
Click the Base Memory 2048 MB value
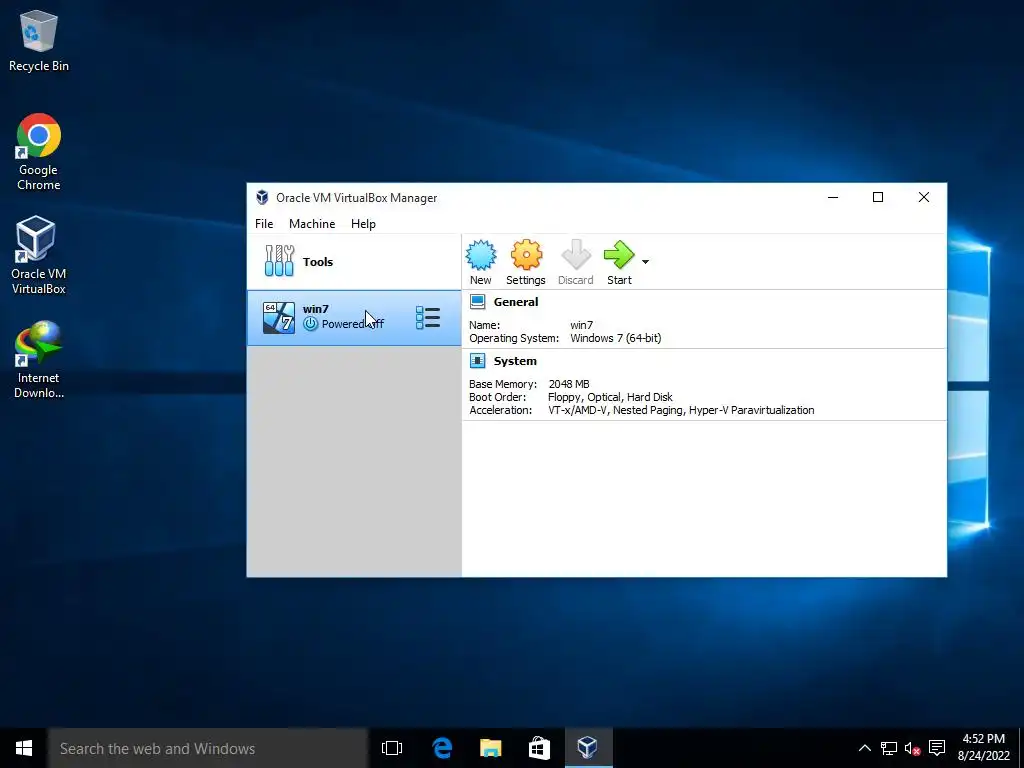click(x=569, y=384)
